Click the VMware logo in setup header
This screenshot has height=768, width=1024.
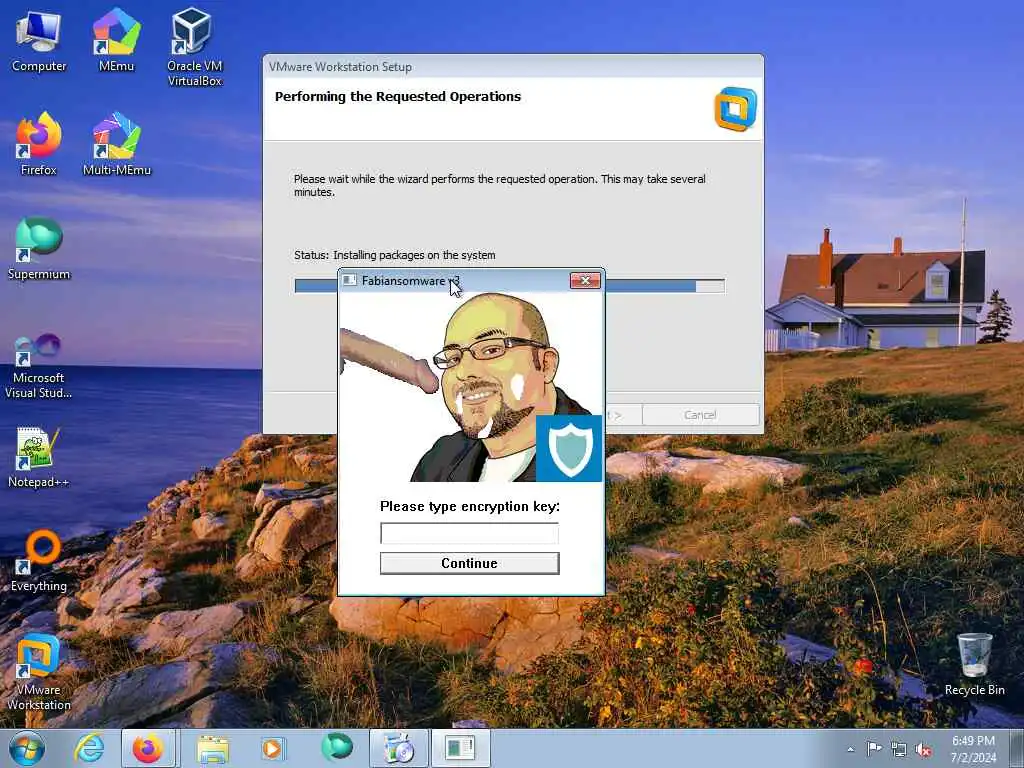[735, 108]
